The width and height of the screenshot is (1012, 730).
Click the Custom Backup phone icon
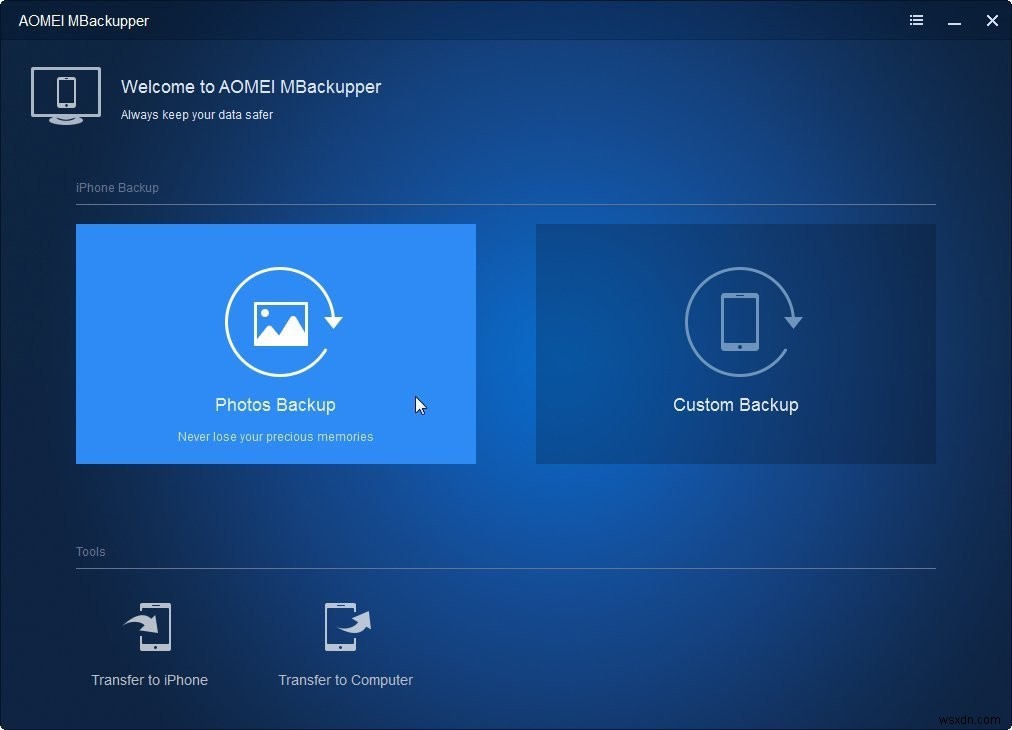click(x=741, y=322)
